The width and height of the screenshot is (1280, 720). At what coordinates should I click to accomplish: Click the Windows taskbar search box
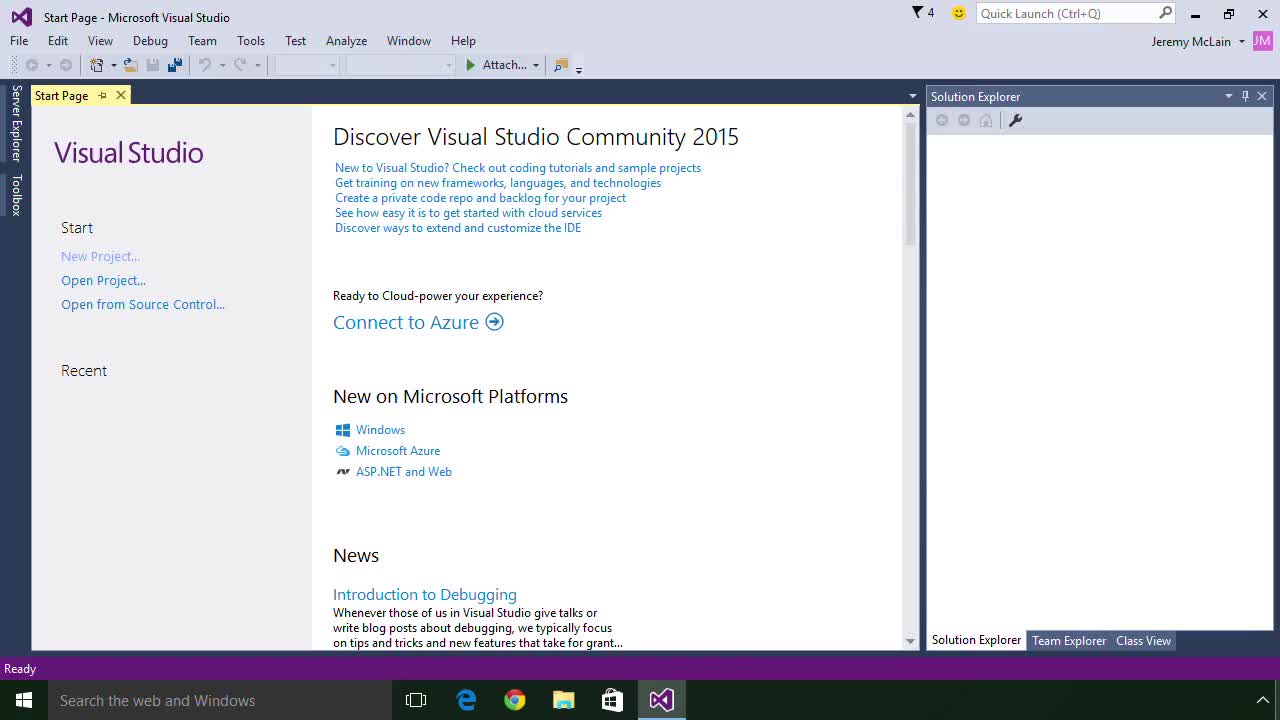[220, 700]
